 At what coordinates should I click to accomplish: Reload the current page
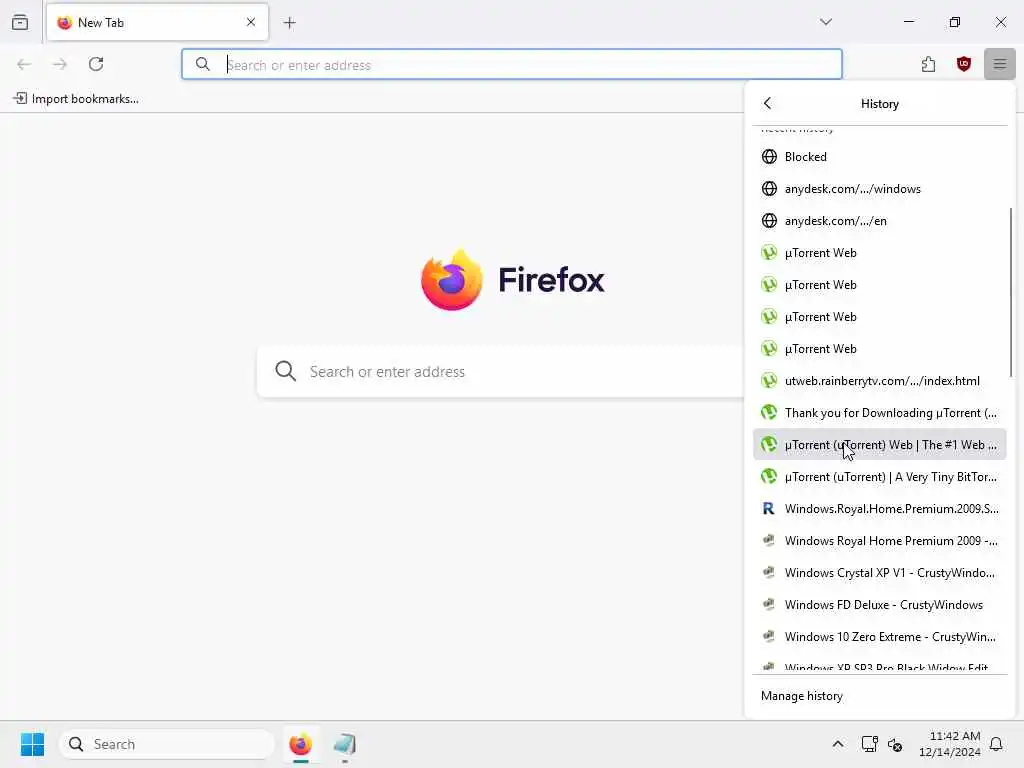(x=96, y=64)
